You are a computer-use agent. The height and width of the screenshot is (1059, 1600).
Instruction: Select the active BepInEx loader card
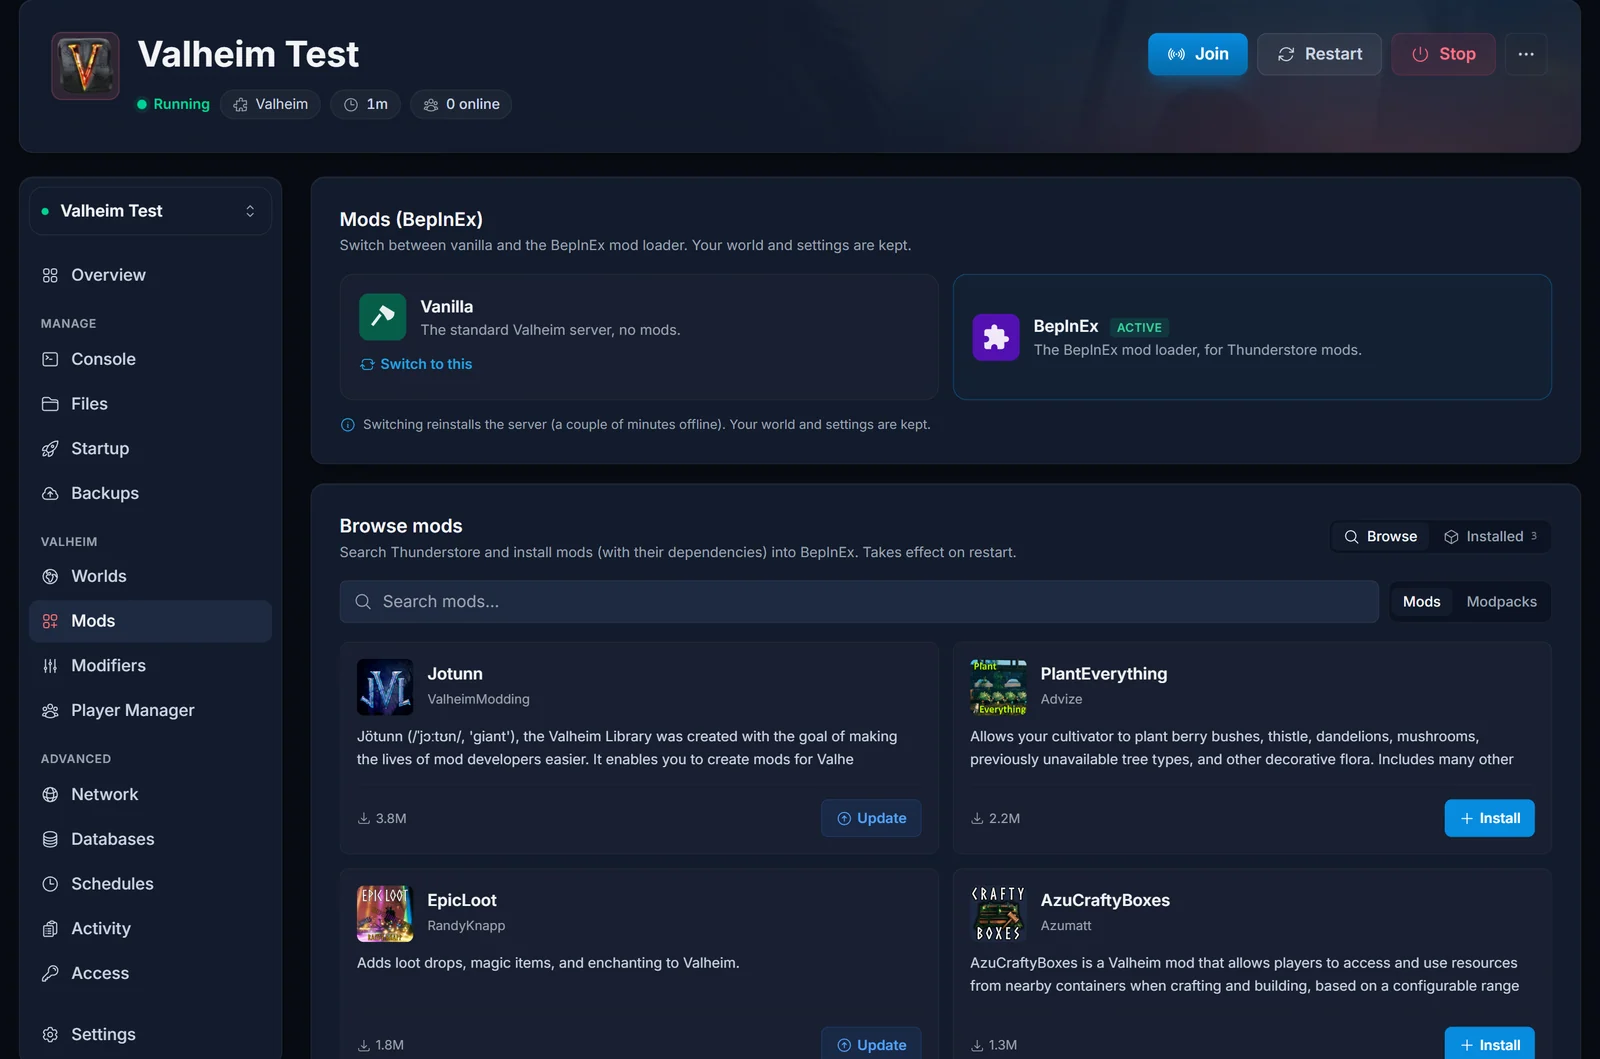pos(1252,337)
